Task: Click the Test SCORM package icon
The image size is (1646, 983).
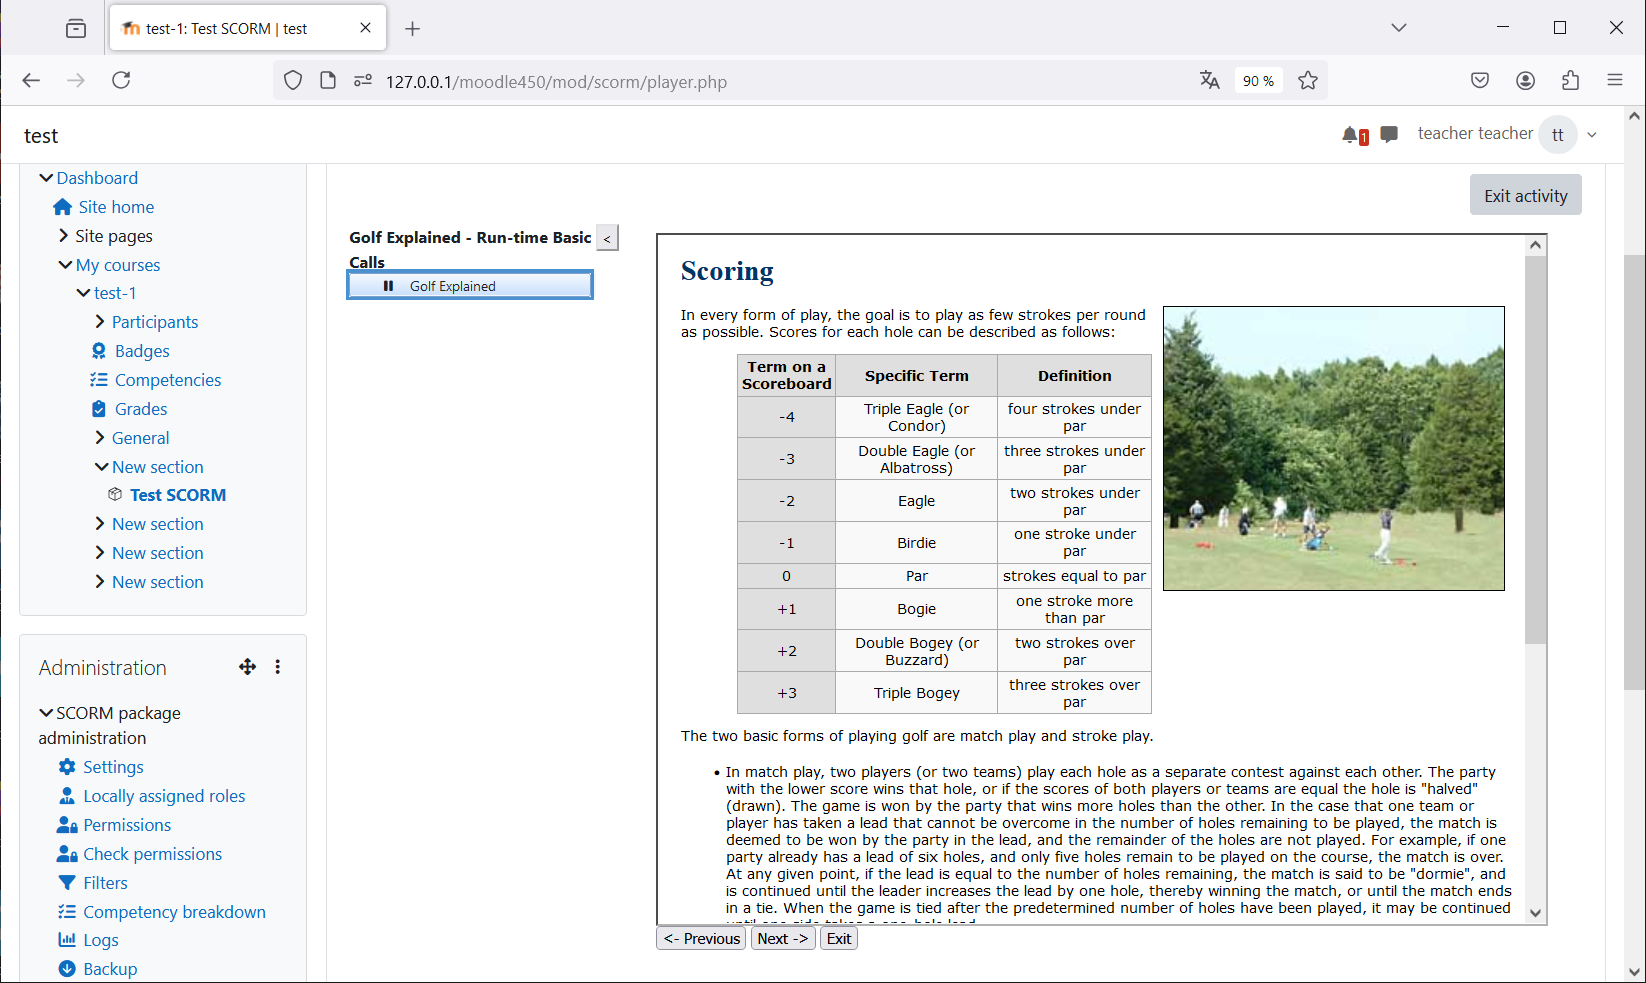Action: 115,495
